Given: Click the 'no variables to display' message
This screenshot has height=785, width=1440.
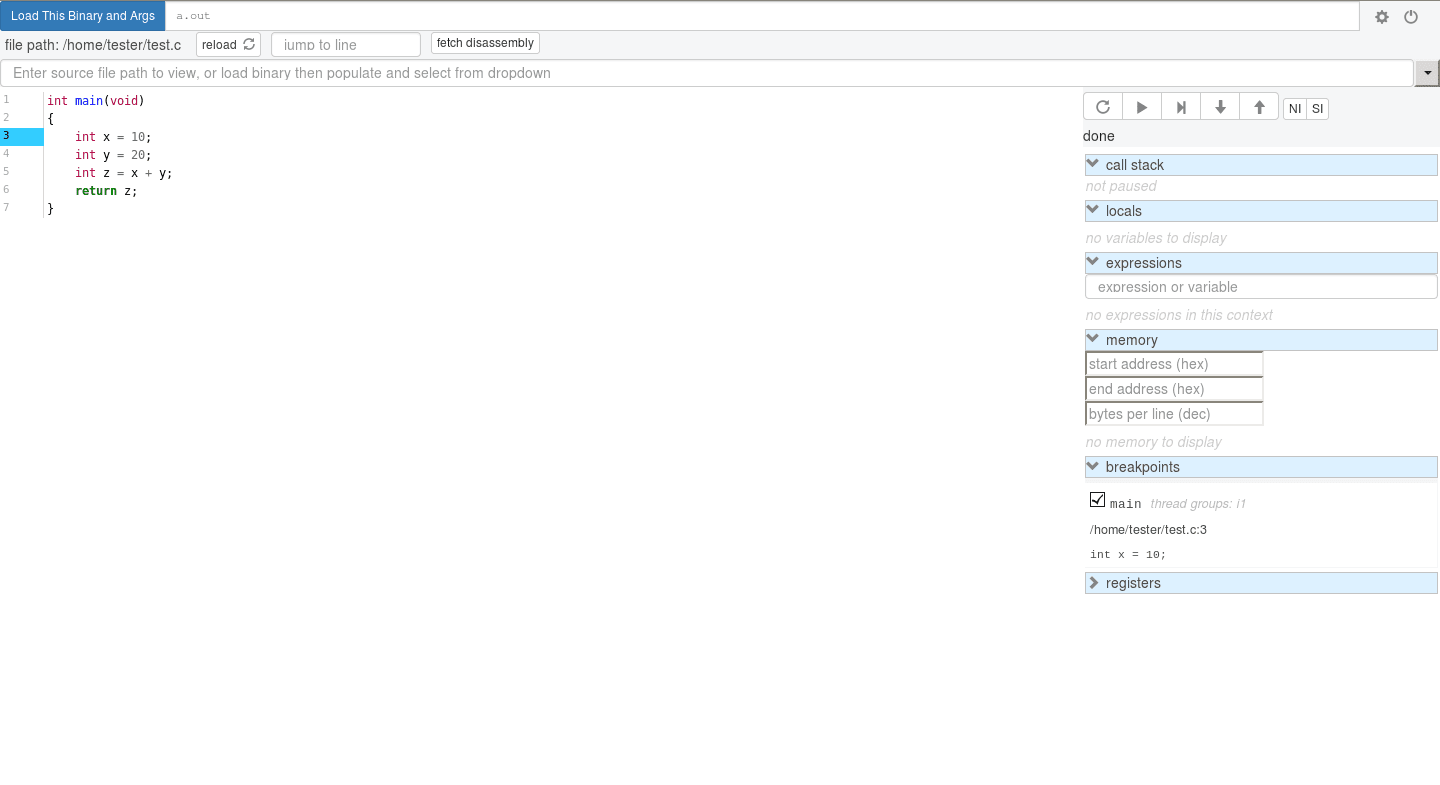Looking at the screenshot, I should click(1156, 238).
